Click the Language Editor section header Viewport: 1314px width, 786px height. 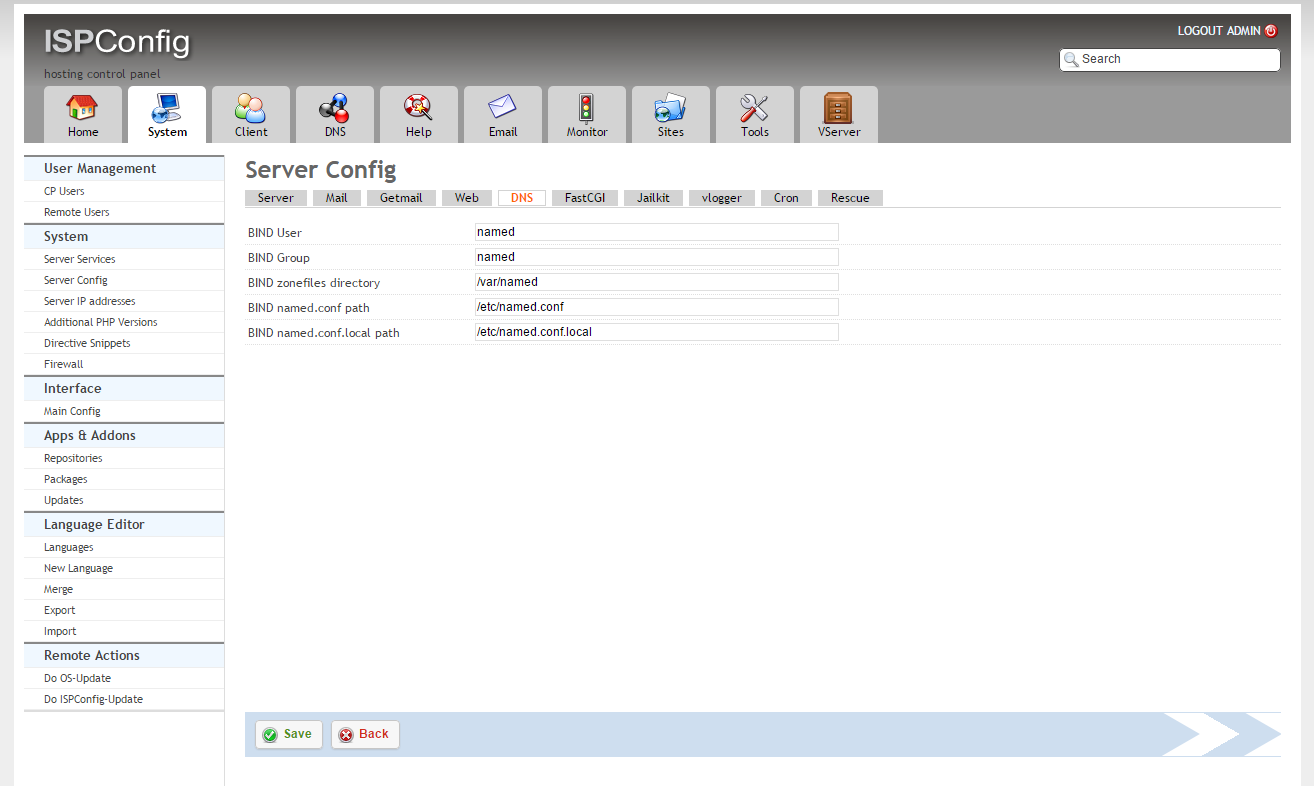point(94,525)
